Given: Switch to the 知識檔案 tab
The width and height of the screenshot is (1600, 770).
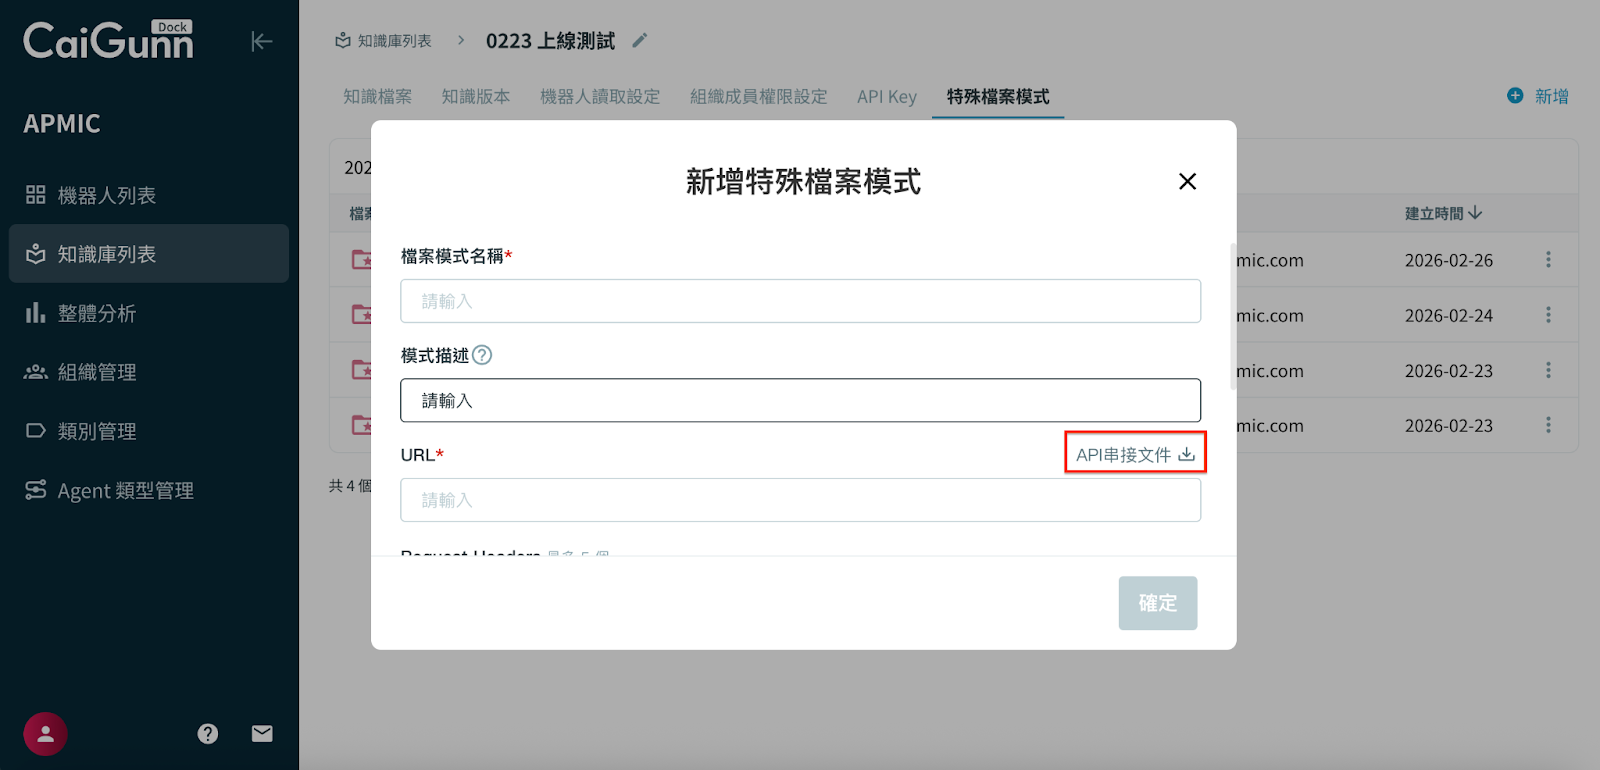Looking at the screenshot, I should (377, 97).
